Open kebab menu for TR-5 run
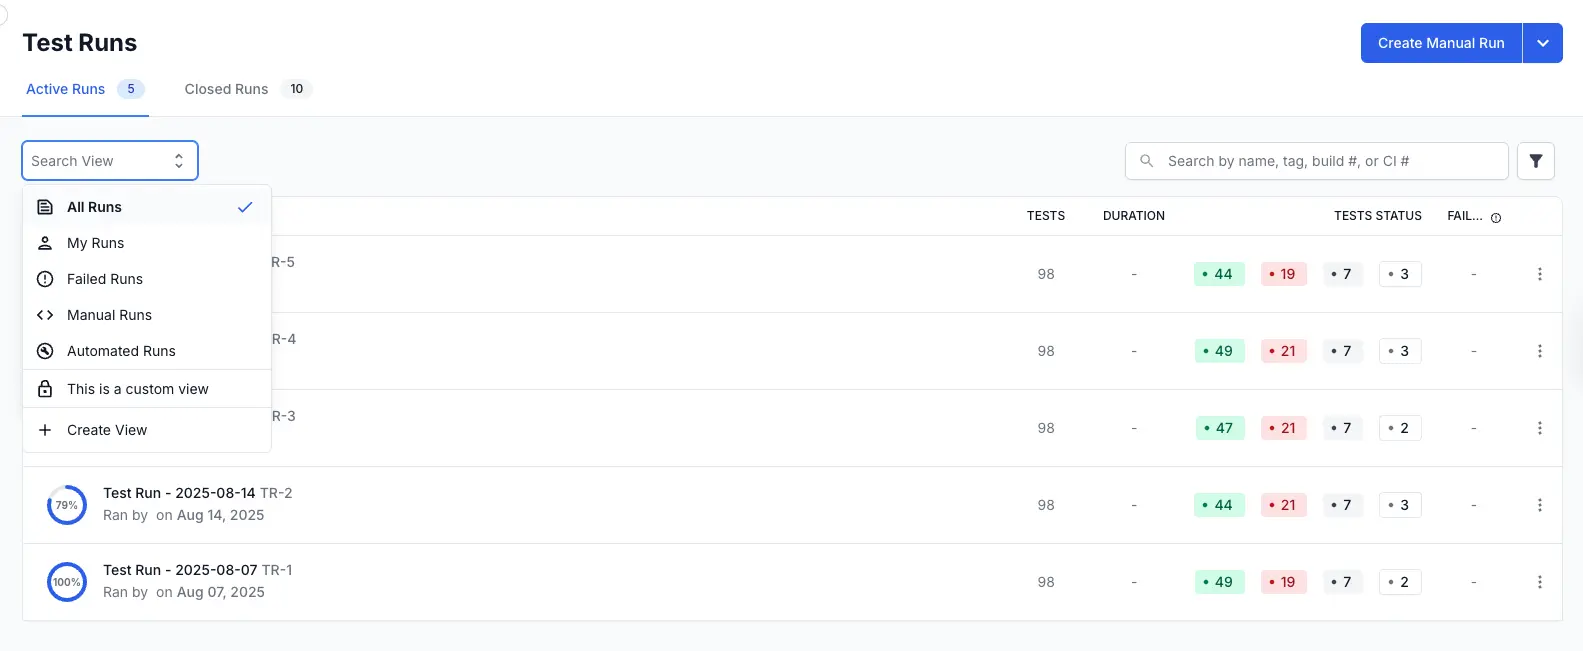 pos(1539,274)
